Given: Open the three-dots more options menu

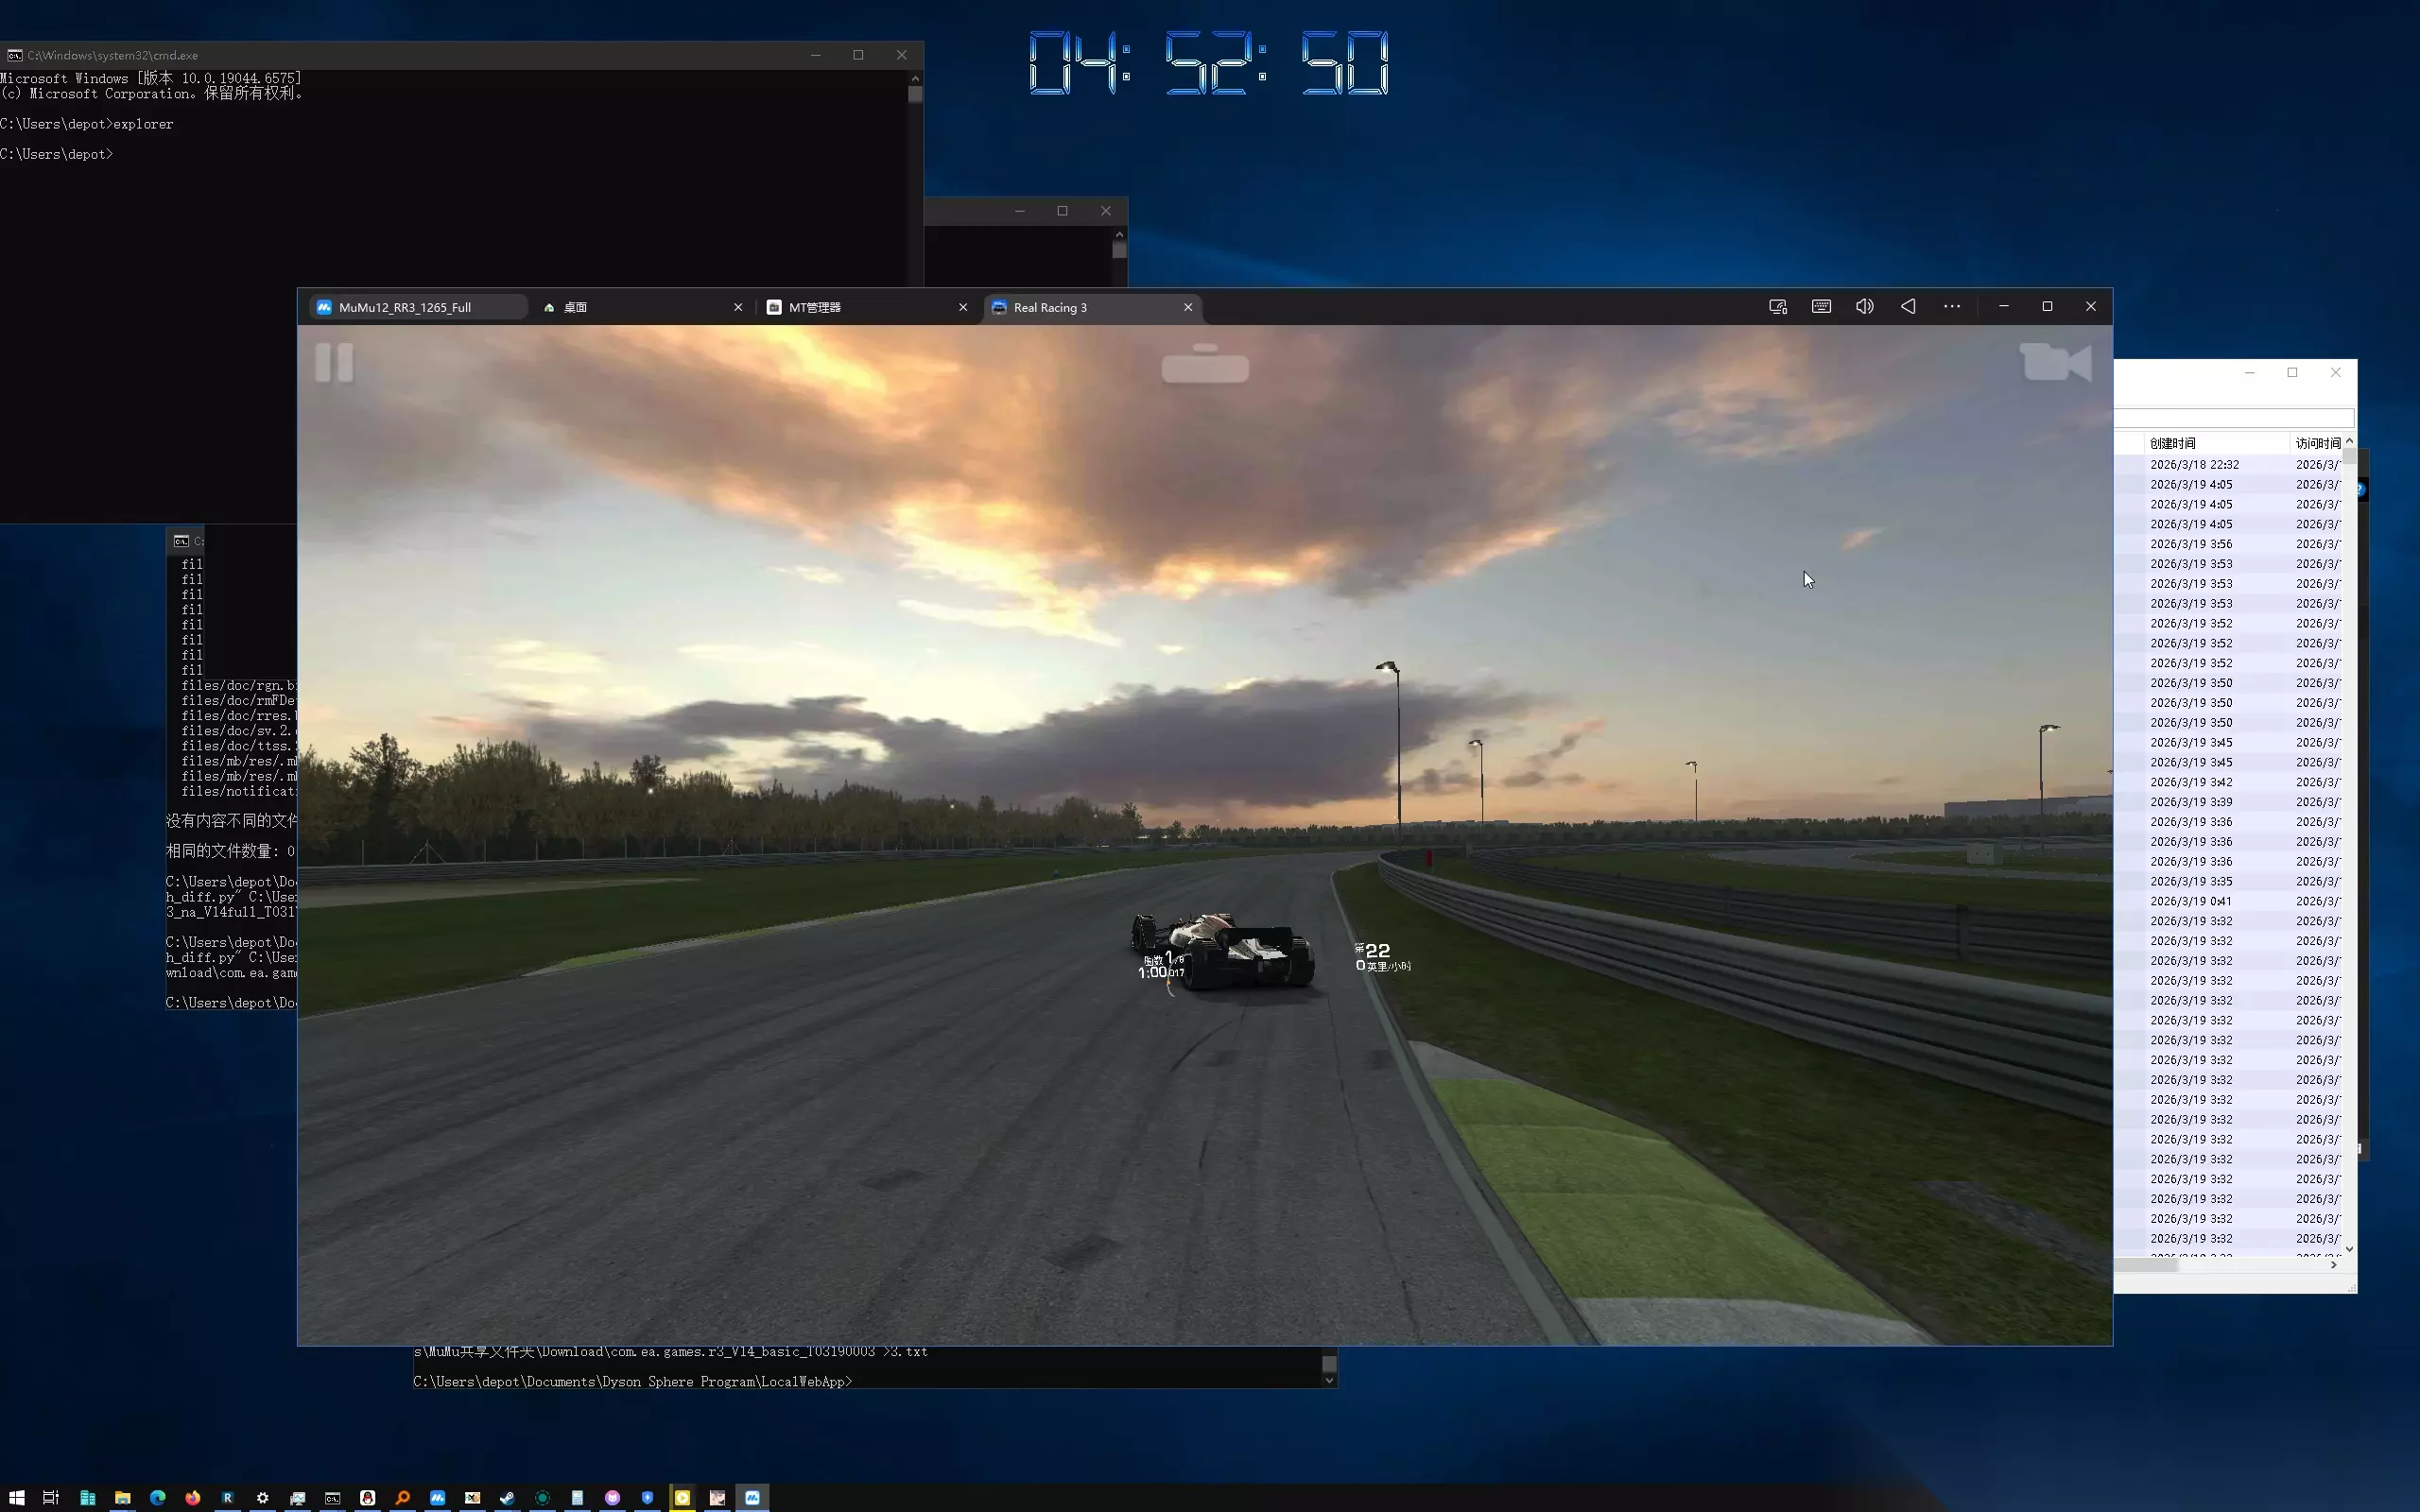Looking at the screenshot, I should pyautogui.click(x=1952, y=307).
